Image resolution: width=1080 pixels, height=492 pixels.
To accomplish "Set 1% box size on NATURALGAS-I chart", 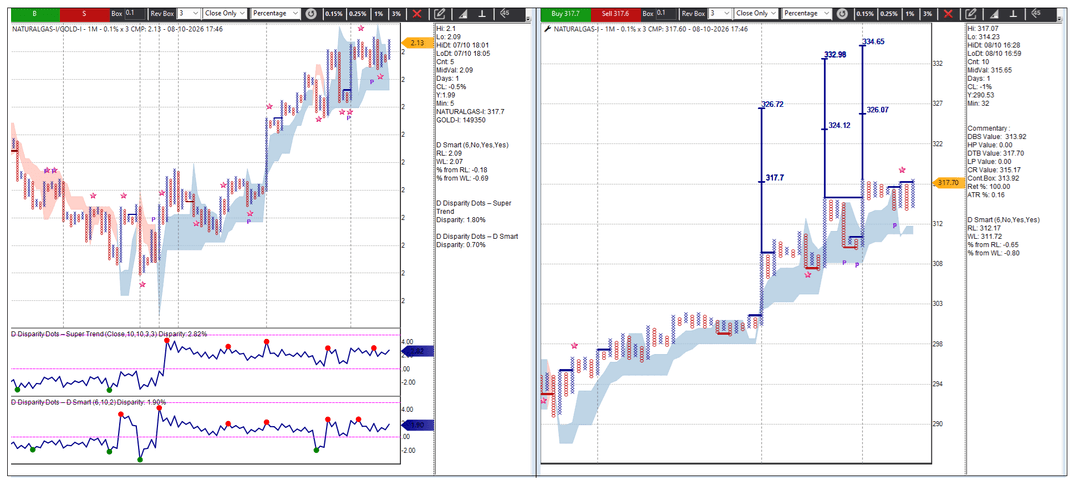I will pyautogui.click(x=911, y=13).
